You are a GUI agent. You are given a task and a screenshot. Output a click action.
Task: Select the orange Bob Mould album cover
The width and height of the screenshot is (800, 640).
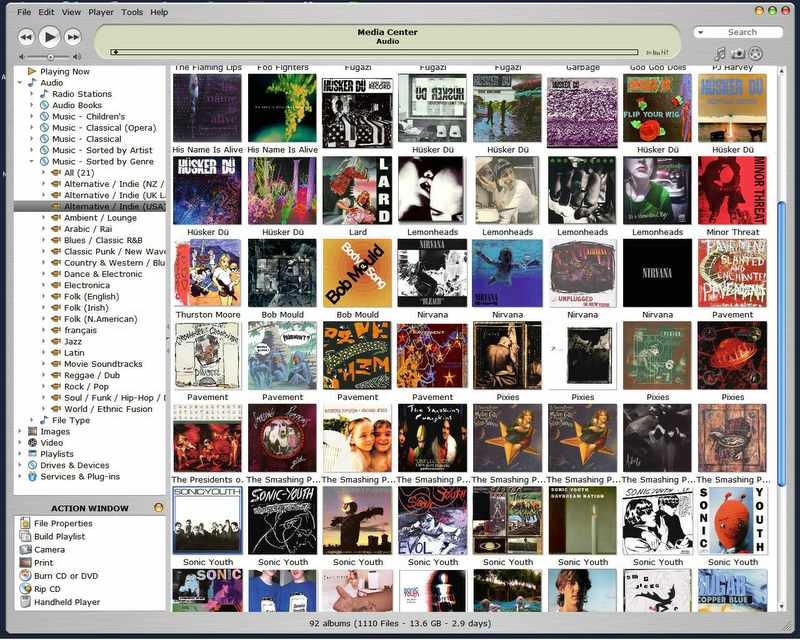click(357, 273)
